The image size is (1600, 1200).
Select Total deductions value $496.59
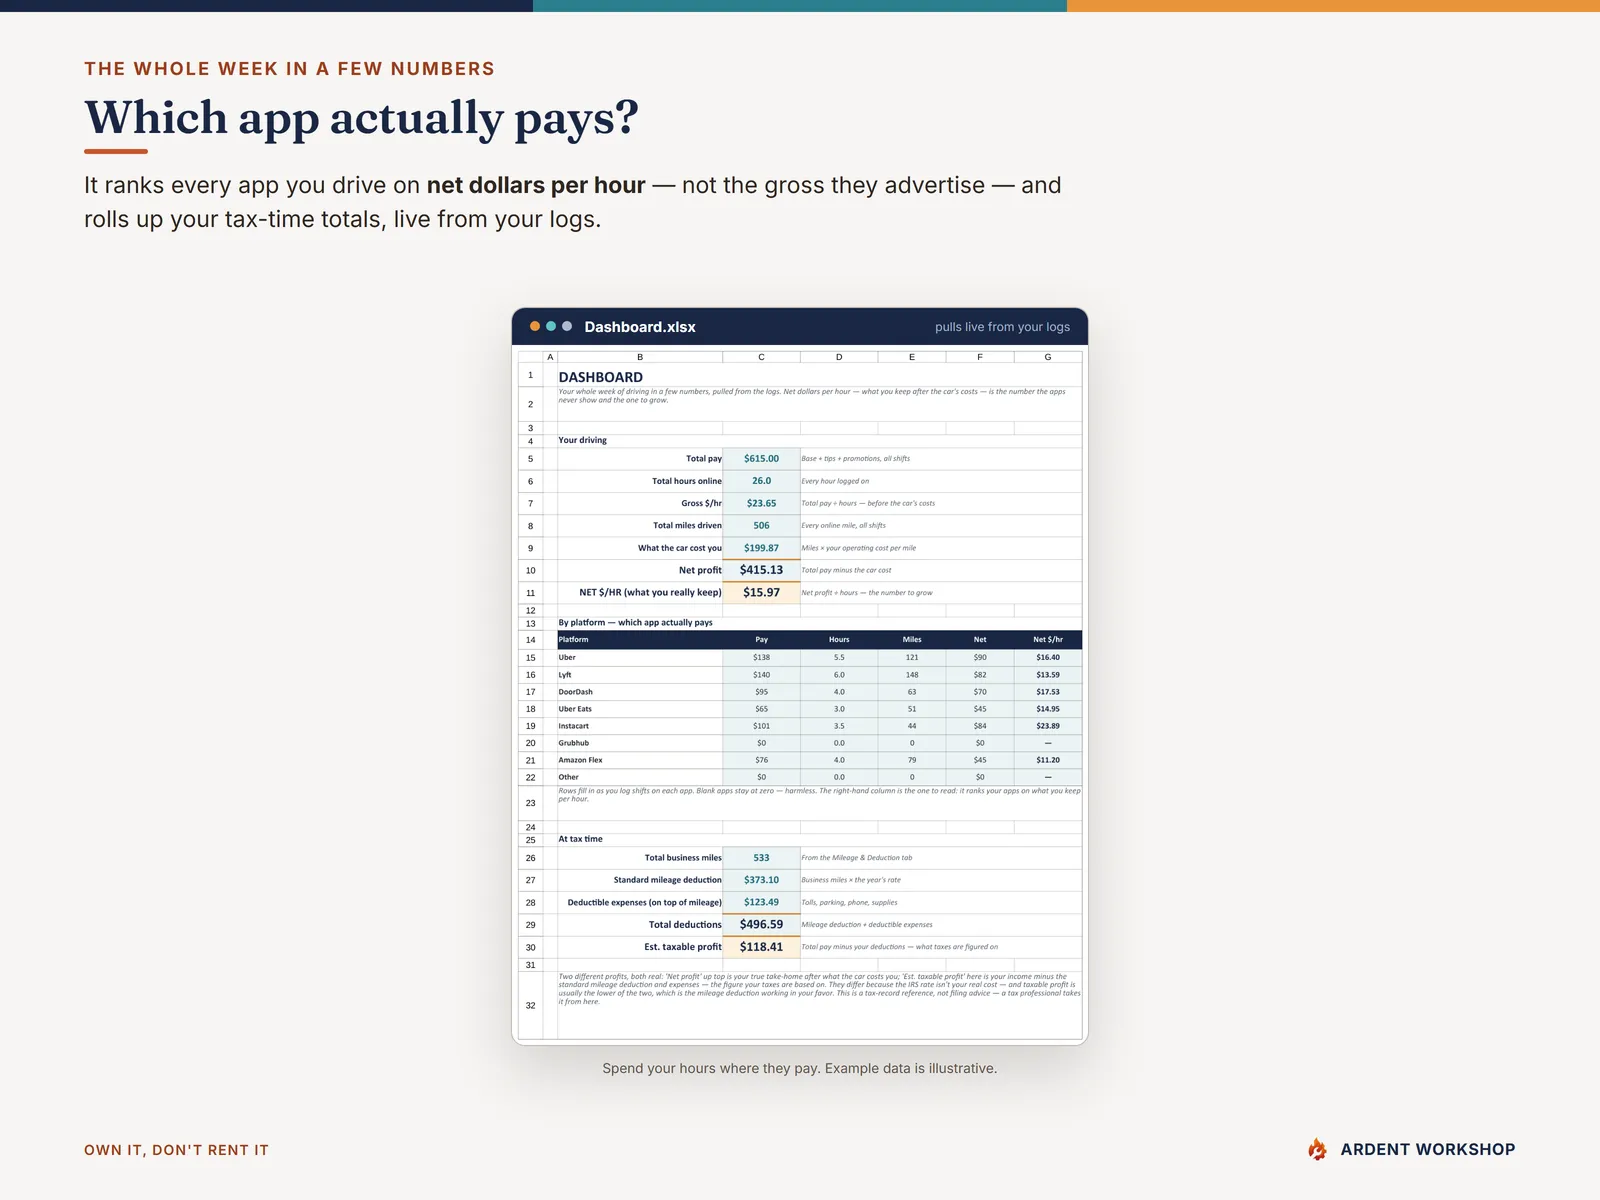(761, 925)
